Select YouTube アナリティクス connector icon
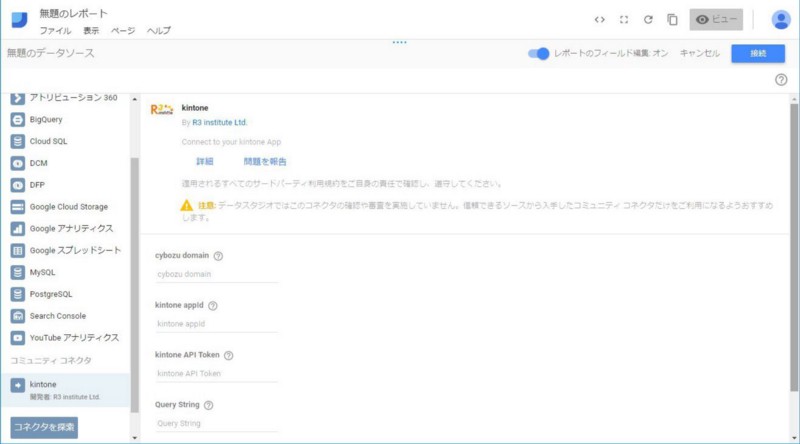 coord(17,338)
